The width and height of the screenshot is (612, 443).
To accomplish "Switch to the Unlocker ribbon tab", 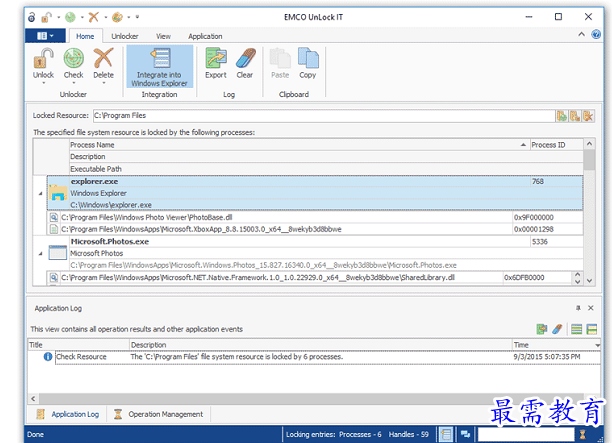I will (125, 36).
